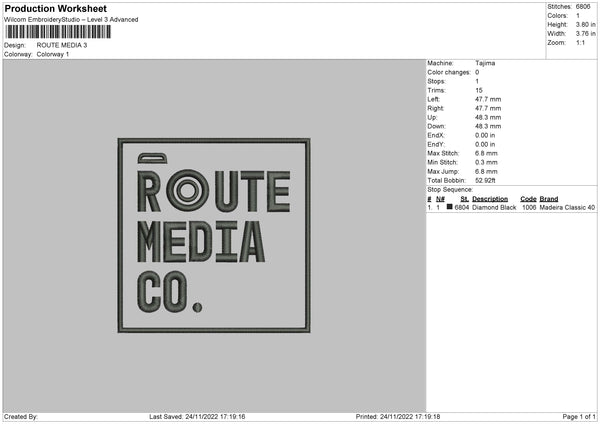Click the Zoom value 1:1
This screenshot has width=600, height=424.
point(580,42)
